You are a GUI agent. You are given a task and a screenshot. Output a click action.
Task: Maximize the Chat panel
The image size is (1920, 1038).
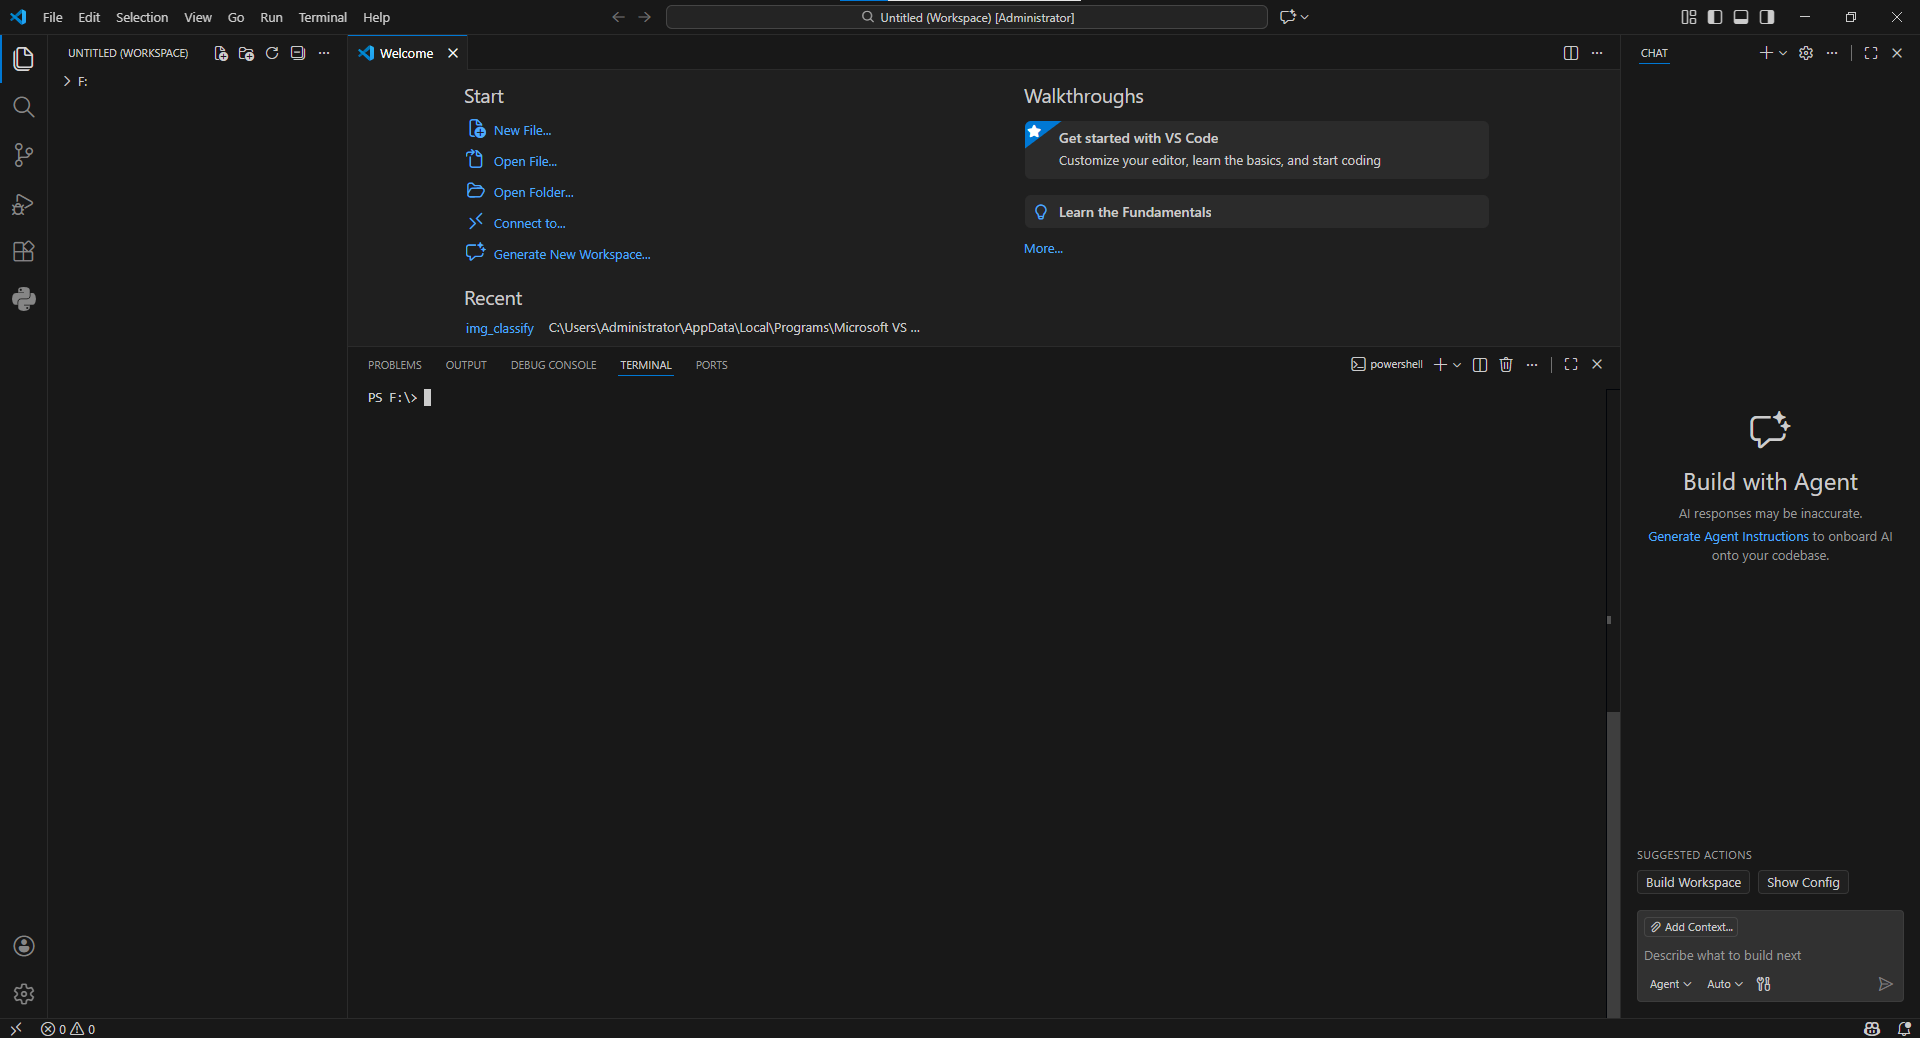1871,53
